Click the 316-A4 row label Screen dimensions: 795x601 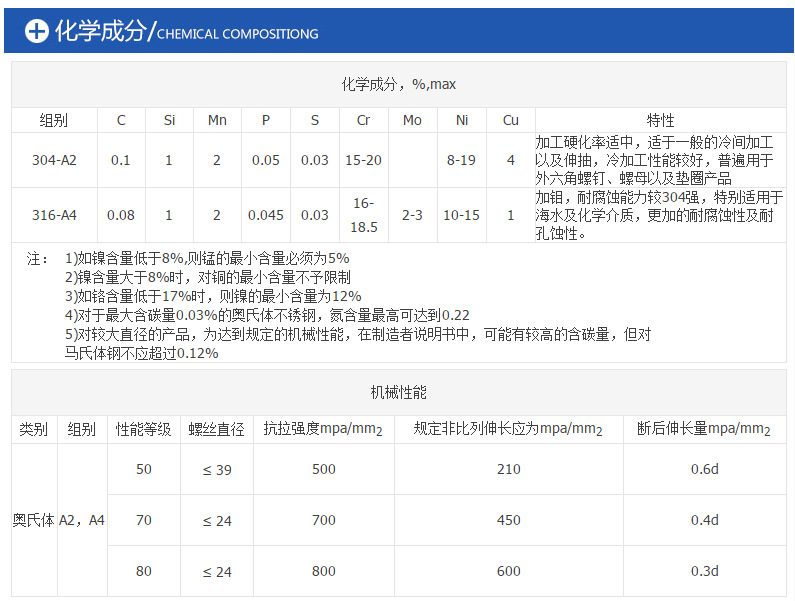coord(54,215)
